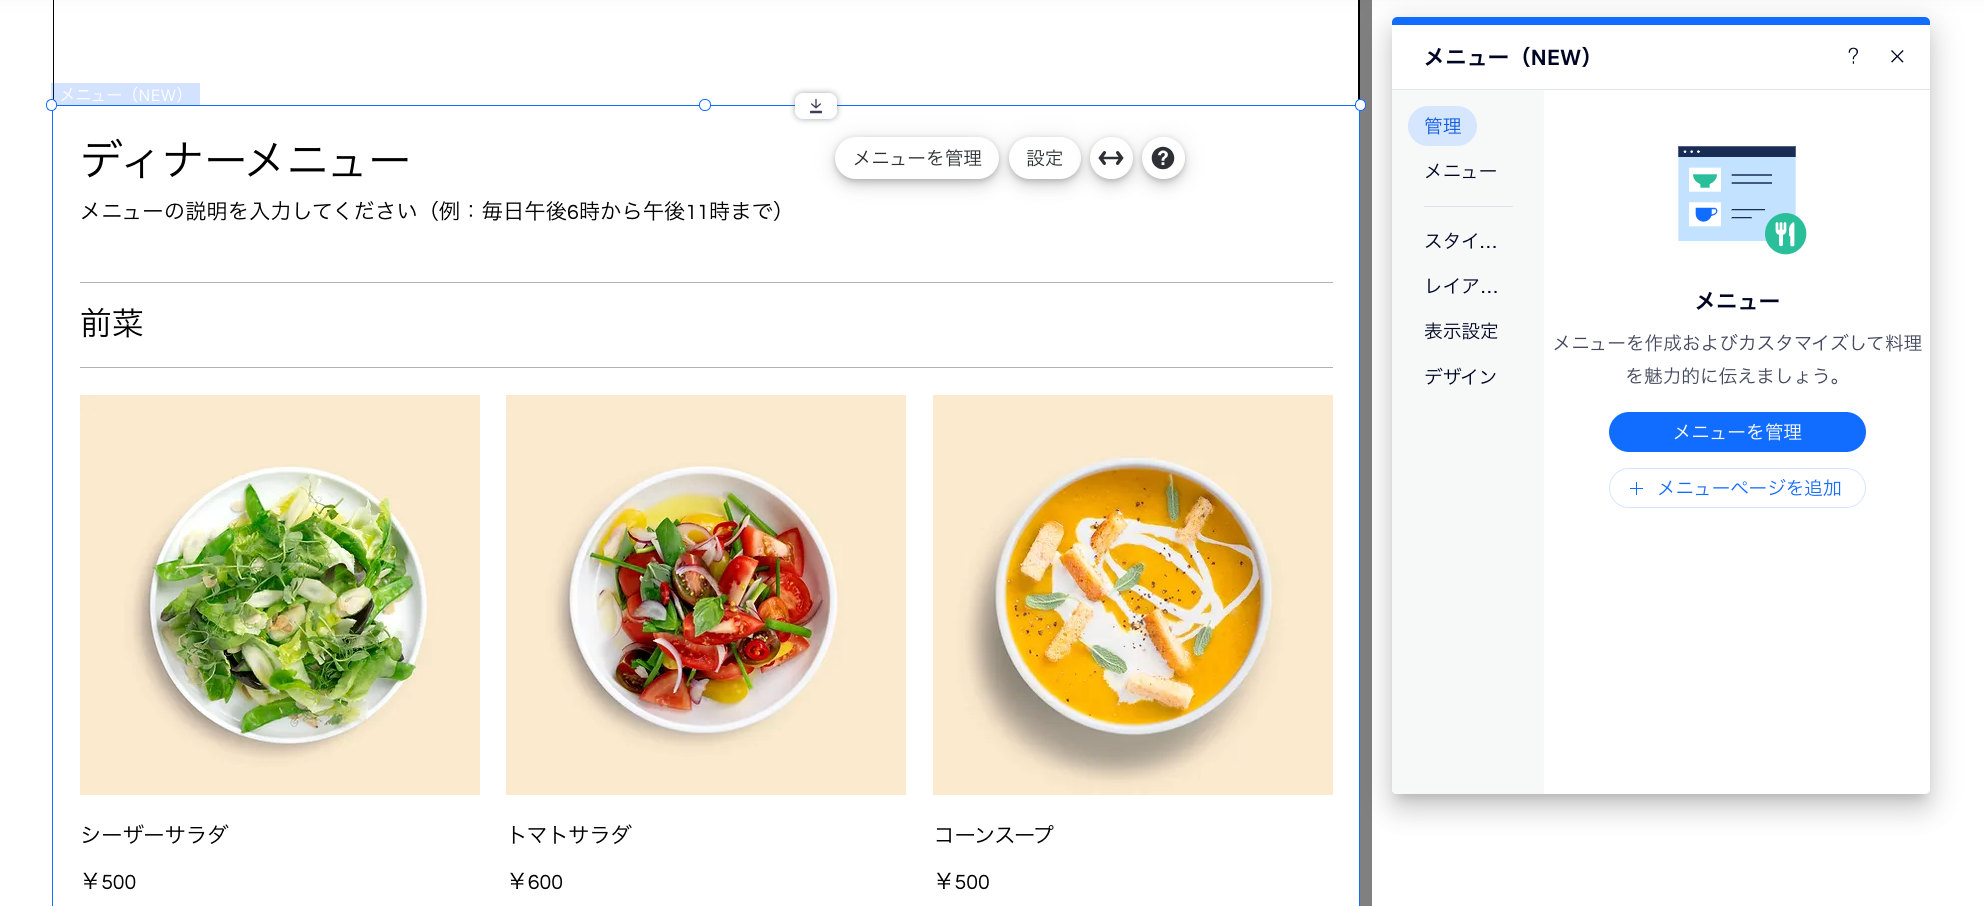Open the スタイル section in the sidebar
This screenshot has width=1984, height=906.
click(1461, 240)
